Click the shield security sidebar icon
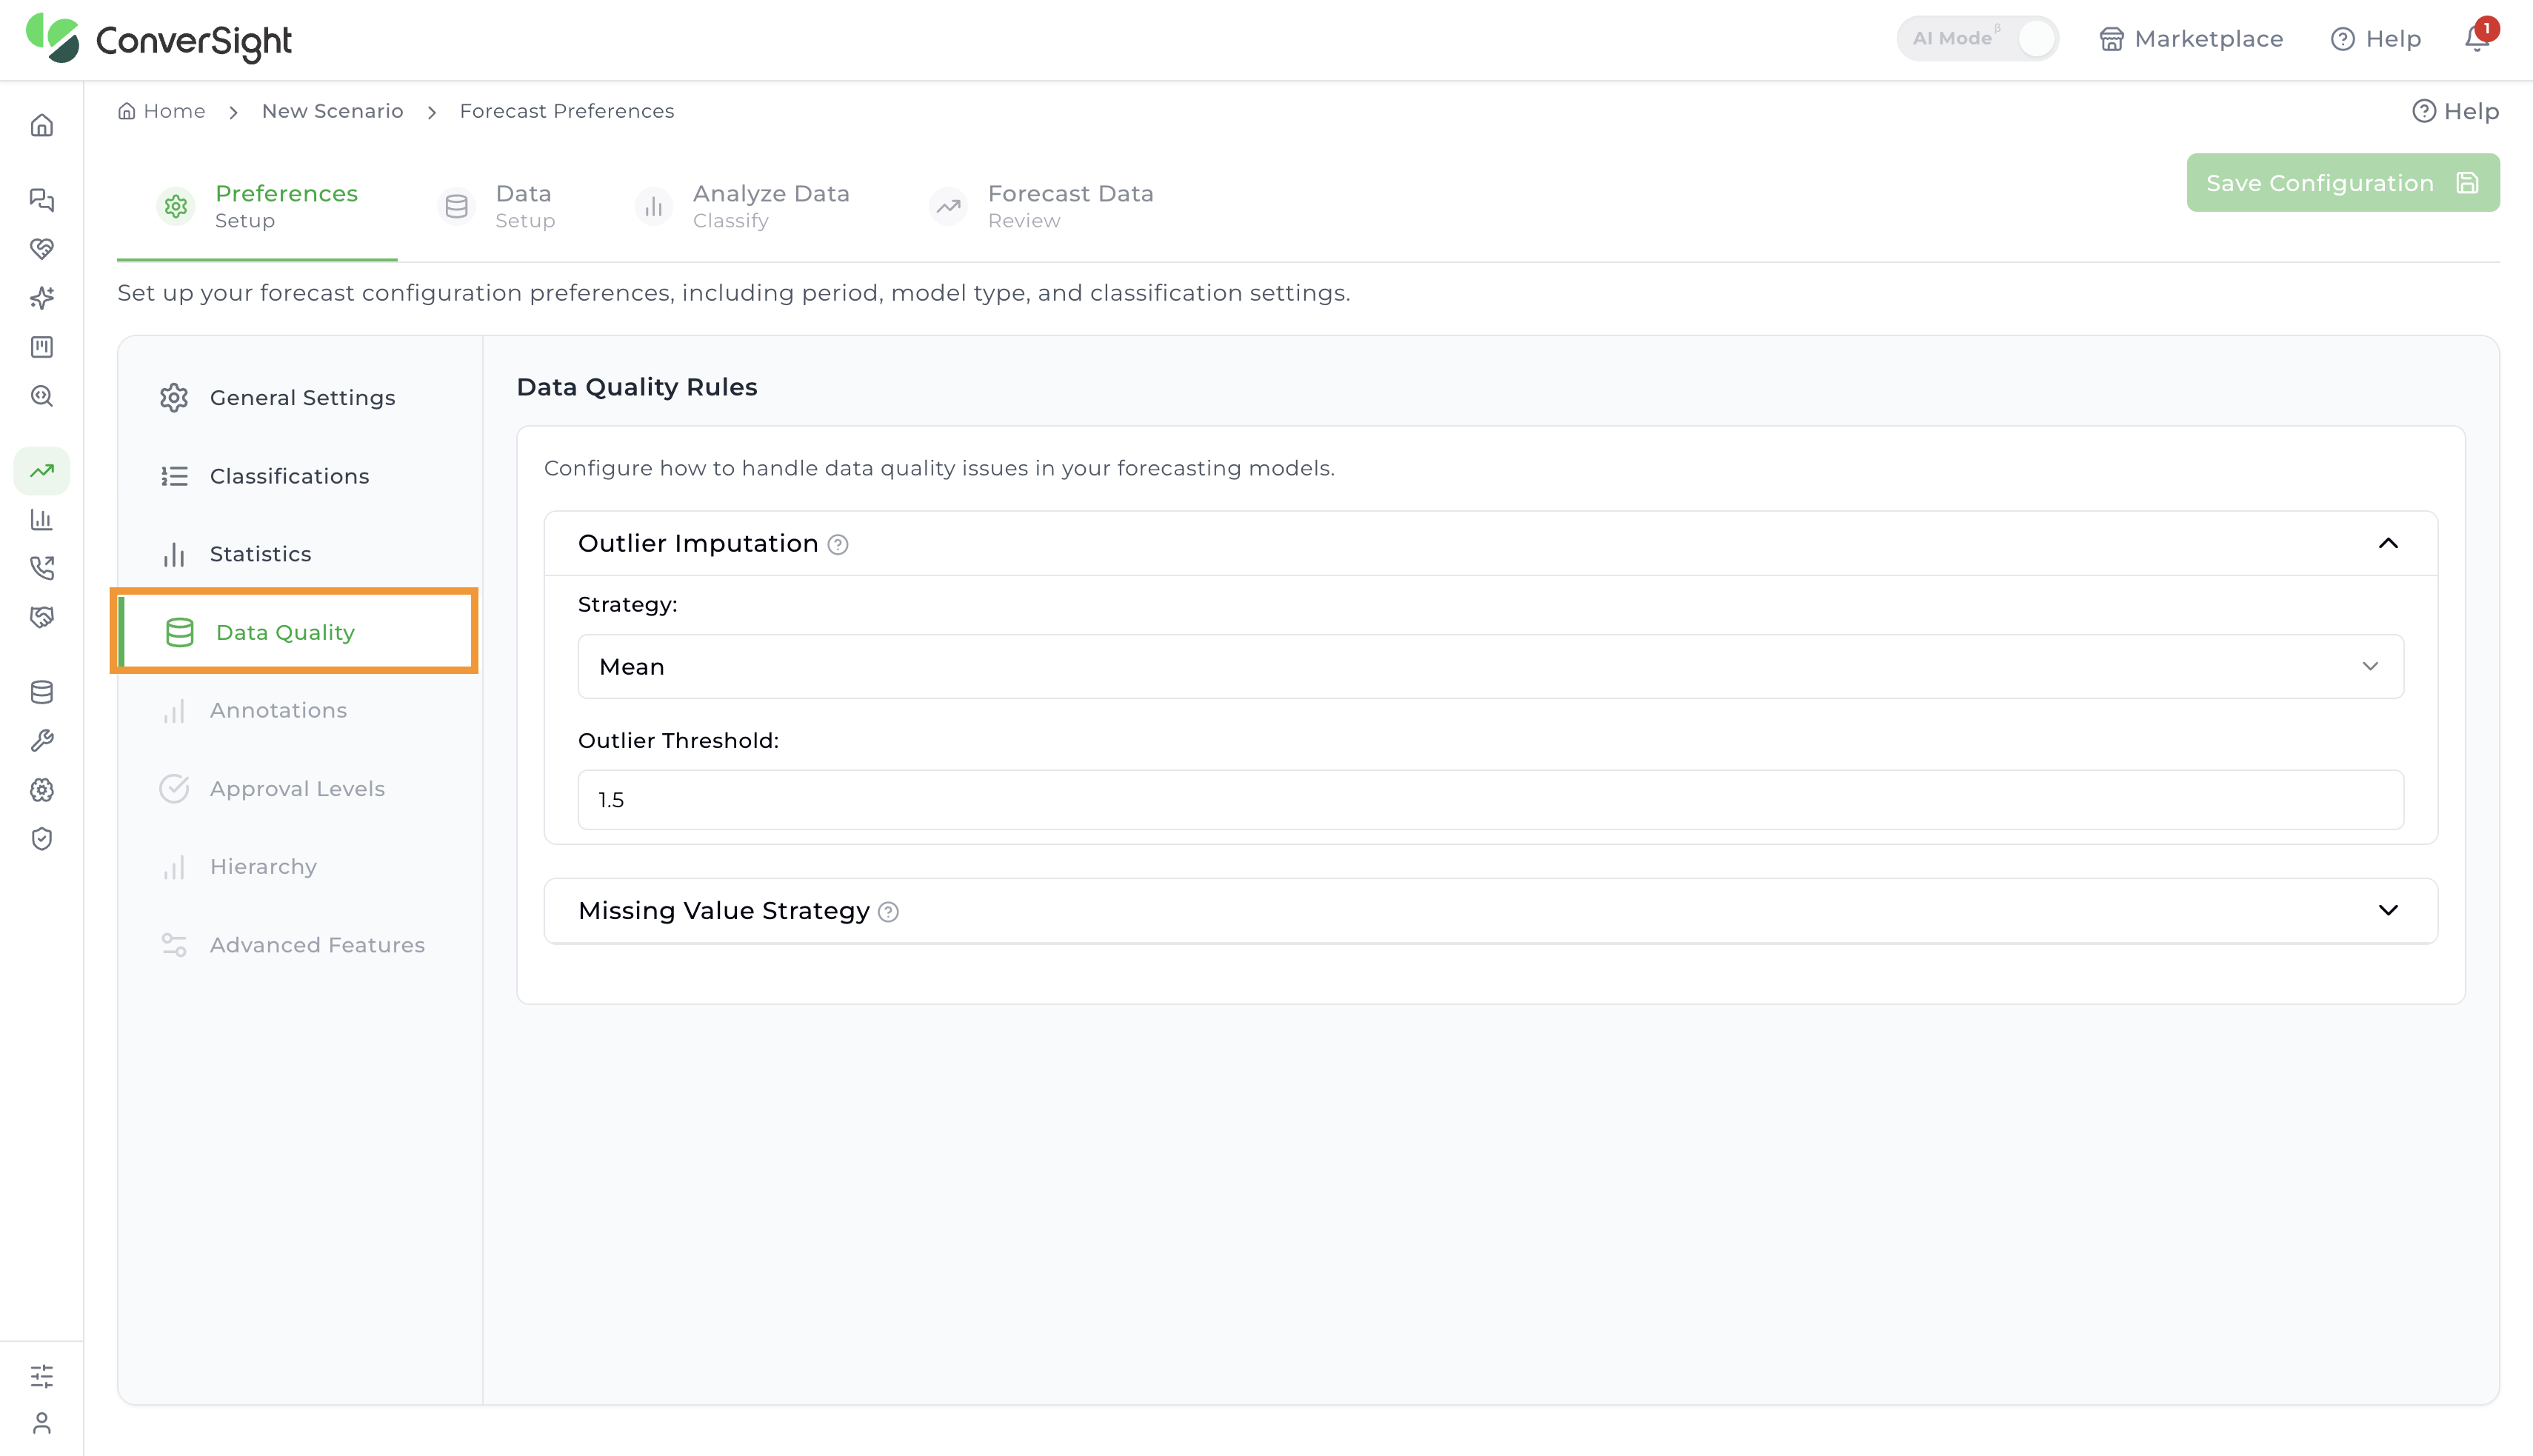This screenshot has height=1456, width=2533. pyautogui.click(x=41, y=839)
